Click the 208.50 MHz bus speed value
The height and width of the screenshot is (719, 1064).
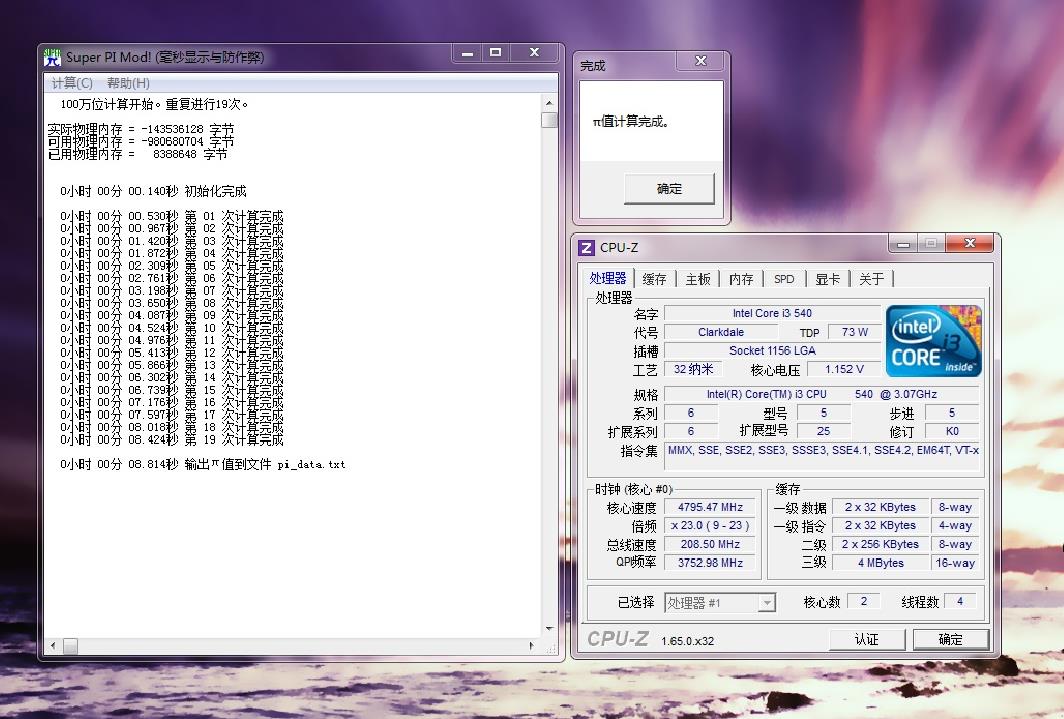point(710,544)
